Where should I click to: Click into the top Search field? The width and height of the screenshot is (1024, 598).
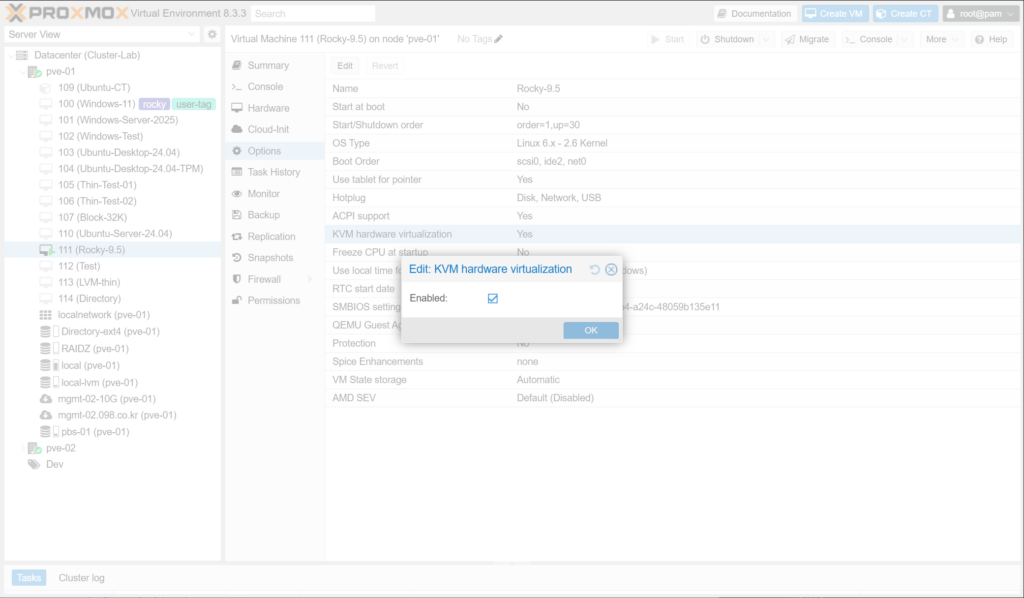pyautogui.click(x=312, y=14)
